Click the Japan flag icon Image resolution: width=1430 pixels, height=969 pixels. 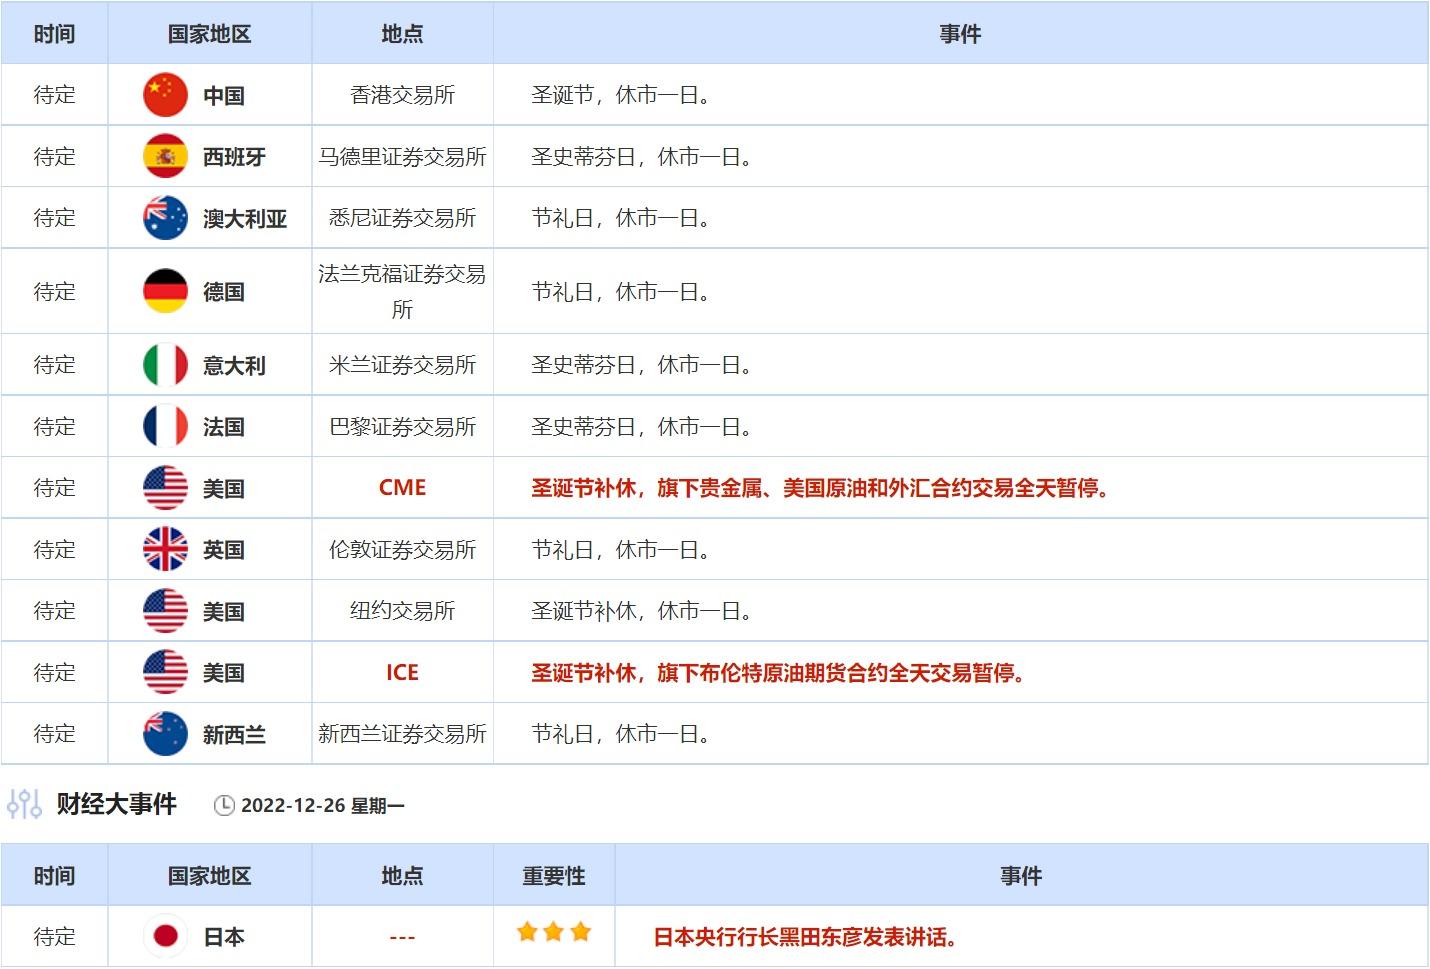point(165,936)
